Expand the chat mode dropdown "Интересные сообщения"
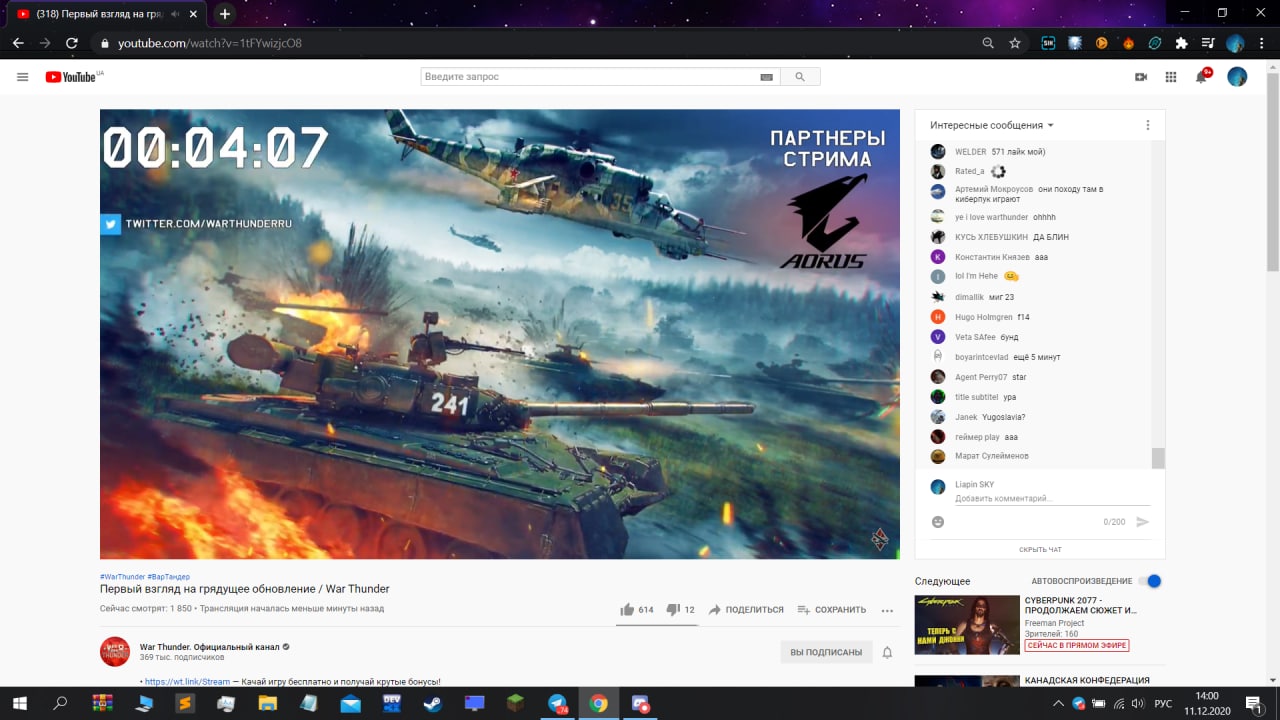The image size is (1280, 720). click(x=992, y=125)
